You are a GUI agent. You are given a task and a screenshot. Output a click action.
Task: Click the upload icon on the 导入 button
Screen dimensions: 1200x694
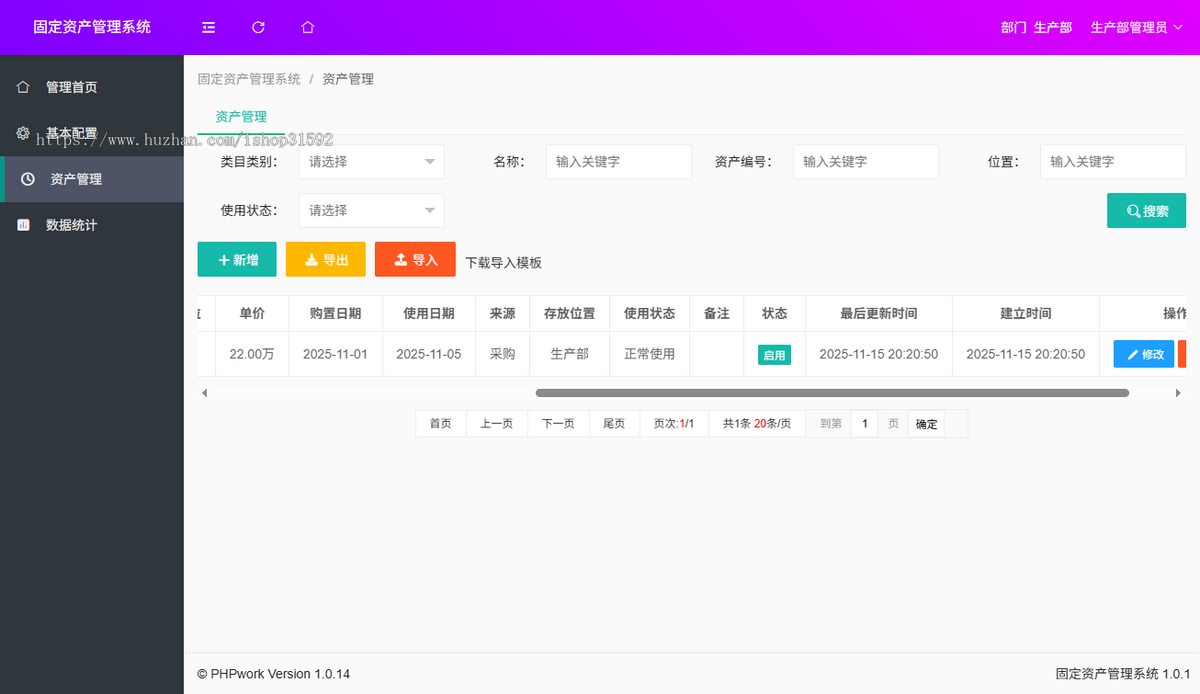coord(400,259)
